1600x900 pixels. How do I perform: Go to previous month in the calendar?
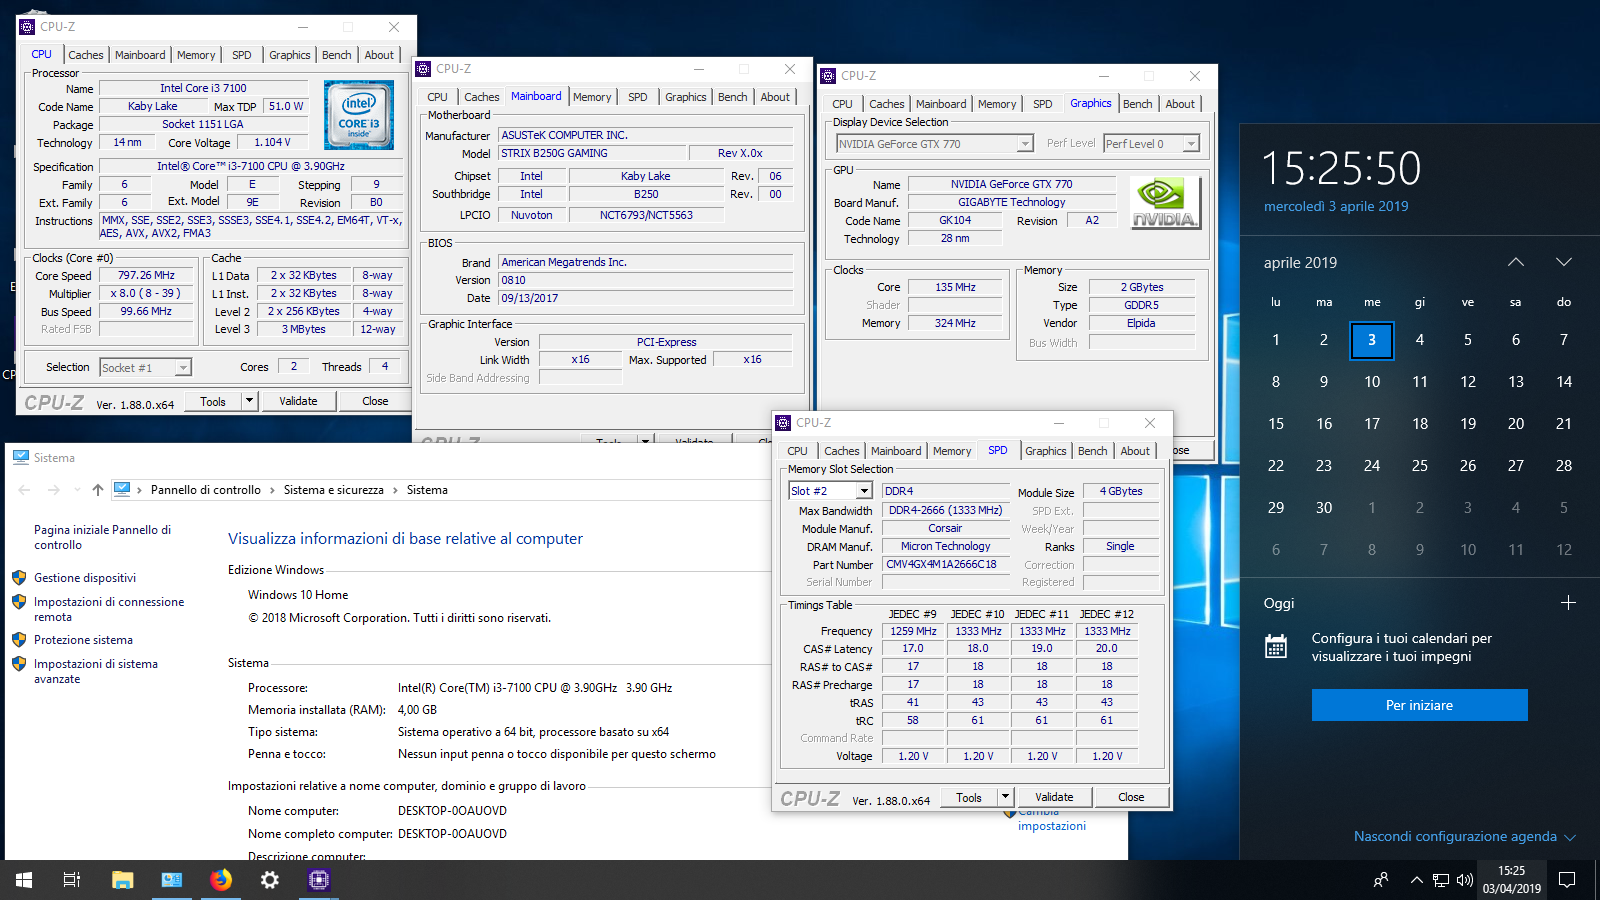coord(1516,262)
